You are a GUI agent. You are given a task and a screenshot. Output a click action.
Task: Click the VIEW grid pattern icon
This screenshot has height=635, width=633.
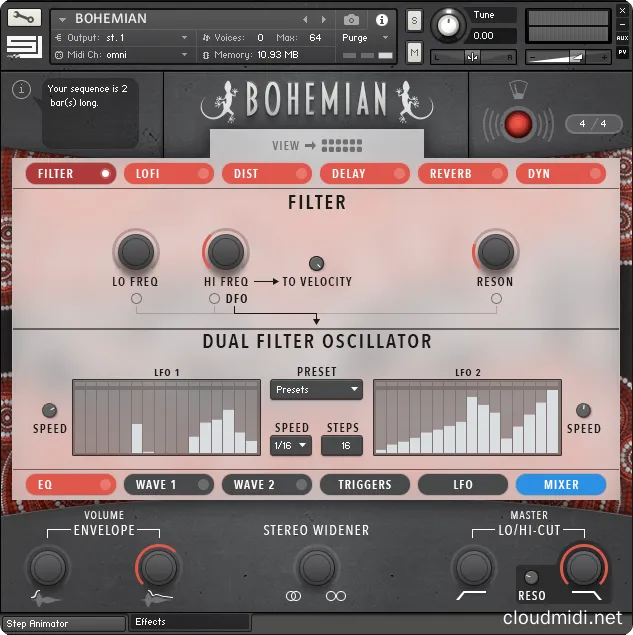pos(342,146)
